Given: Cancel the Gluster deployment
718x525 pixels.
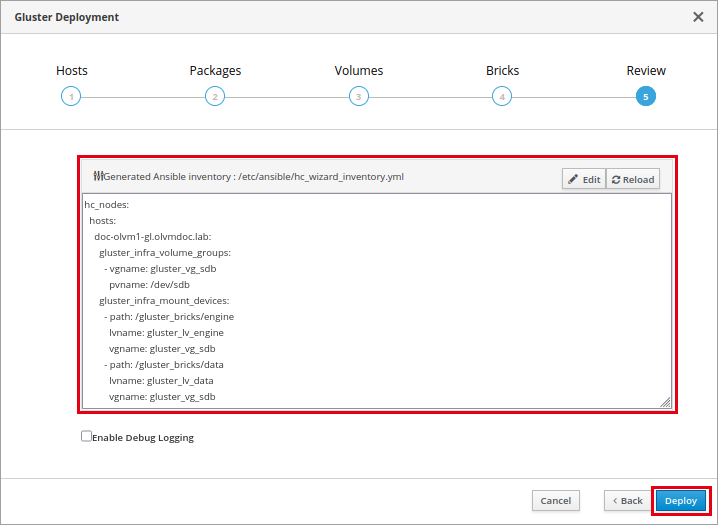Looking at the screenshot, I should coord(555,501).
